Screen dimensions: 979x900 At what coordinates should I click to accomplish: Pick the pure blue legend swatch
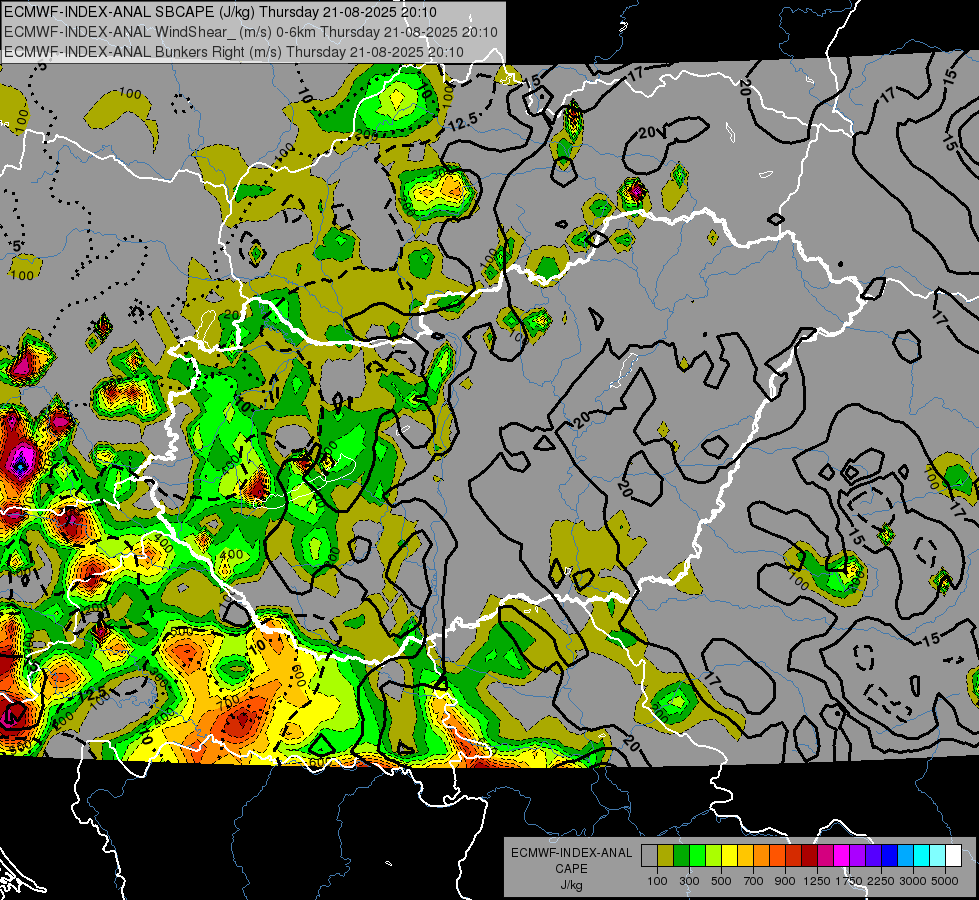tap(890, 855)
